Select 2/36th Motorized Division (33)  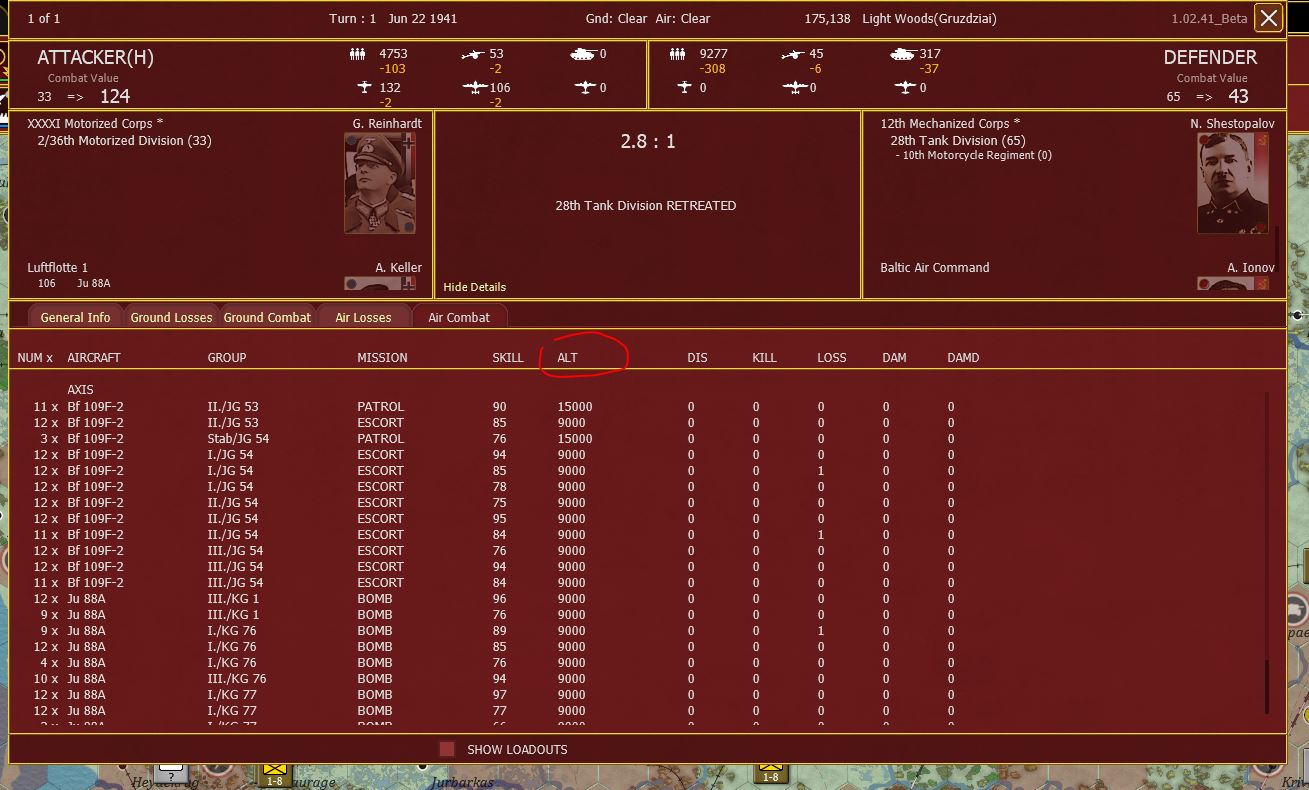pos(124,141)
